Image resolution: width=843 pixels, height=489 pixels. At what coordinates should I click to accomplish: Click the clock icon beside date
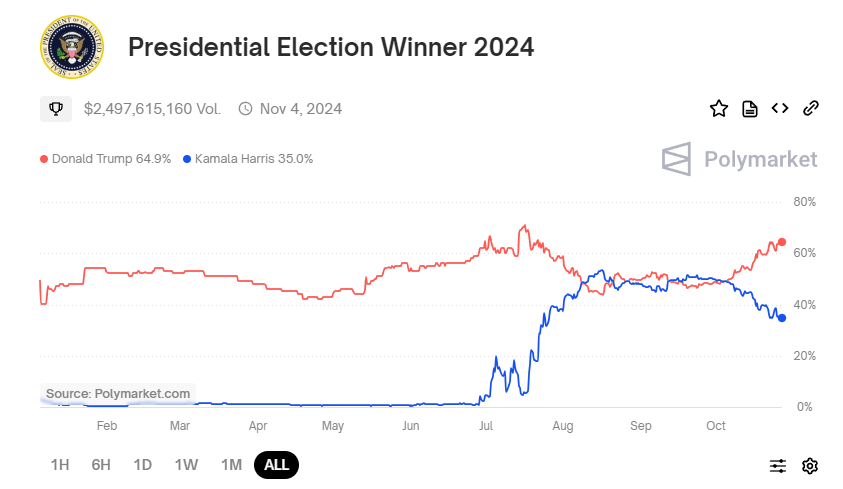tap(245, 108)
